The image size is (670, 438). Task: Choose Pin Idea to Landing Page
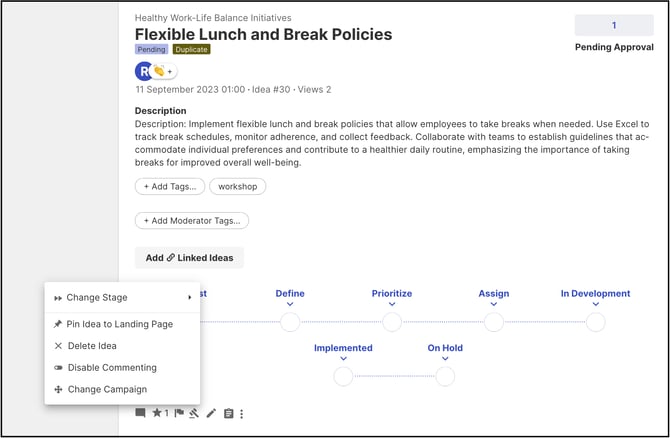point(119,324)
